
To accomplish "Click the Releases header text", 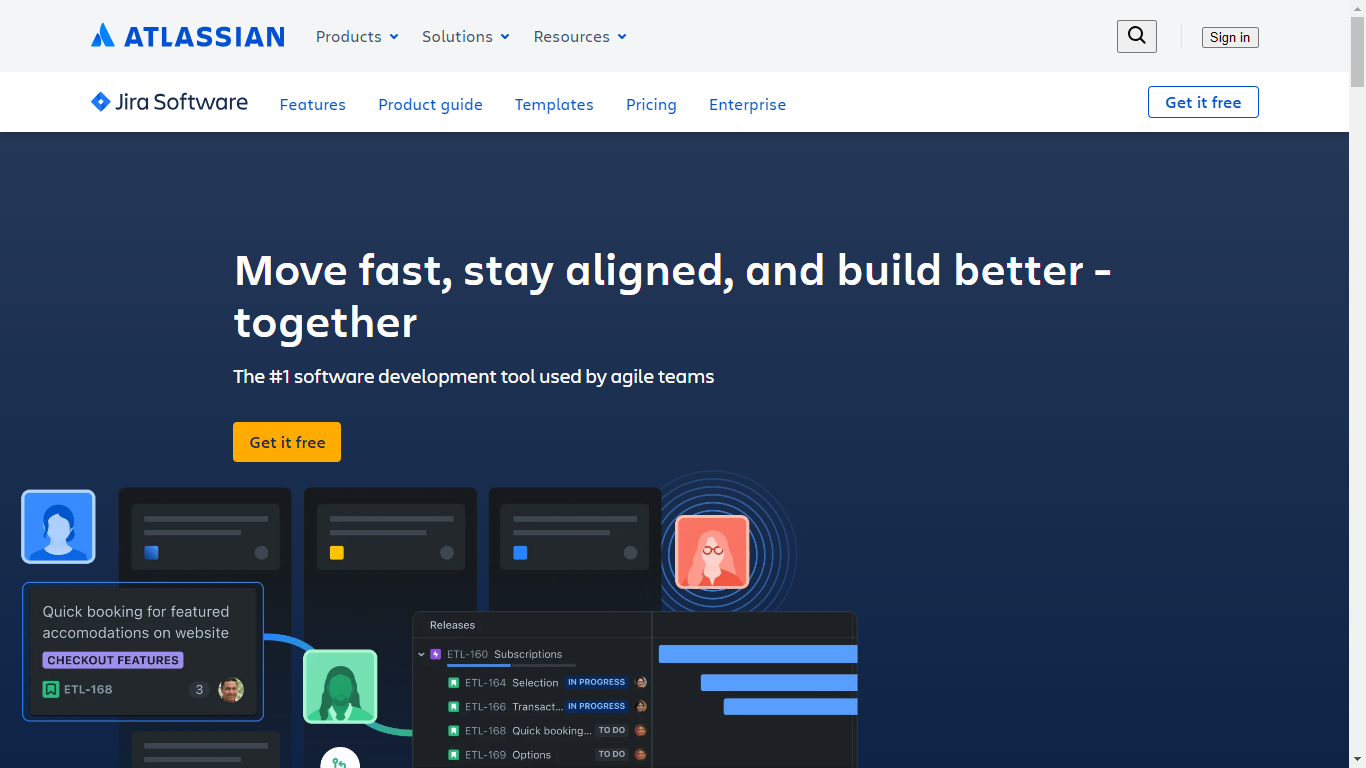I will point(452,625).
